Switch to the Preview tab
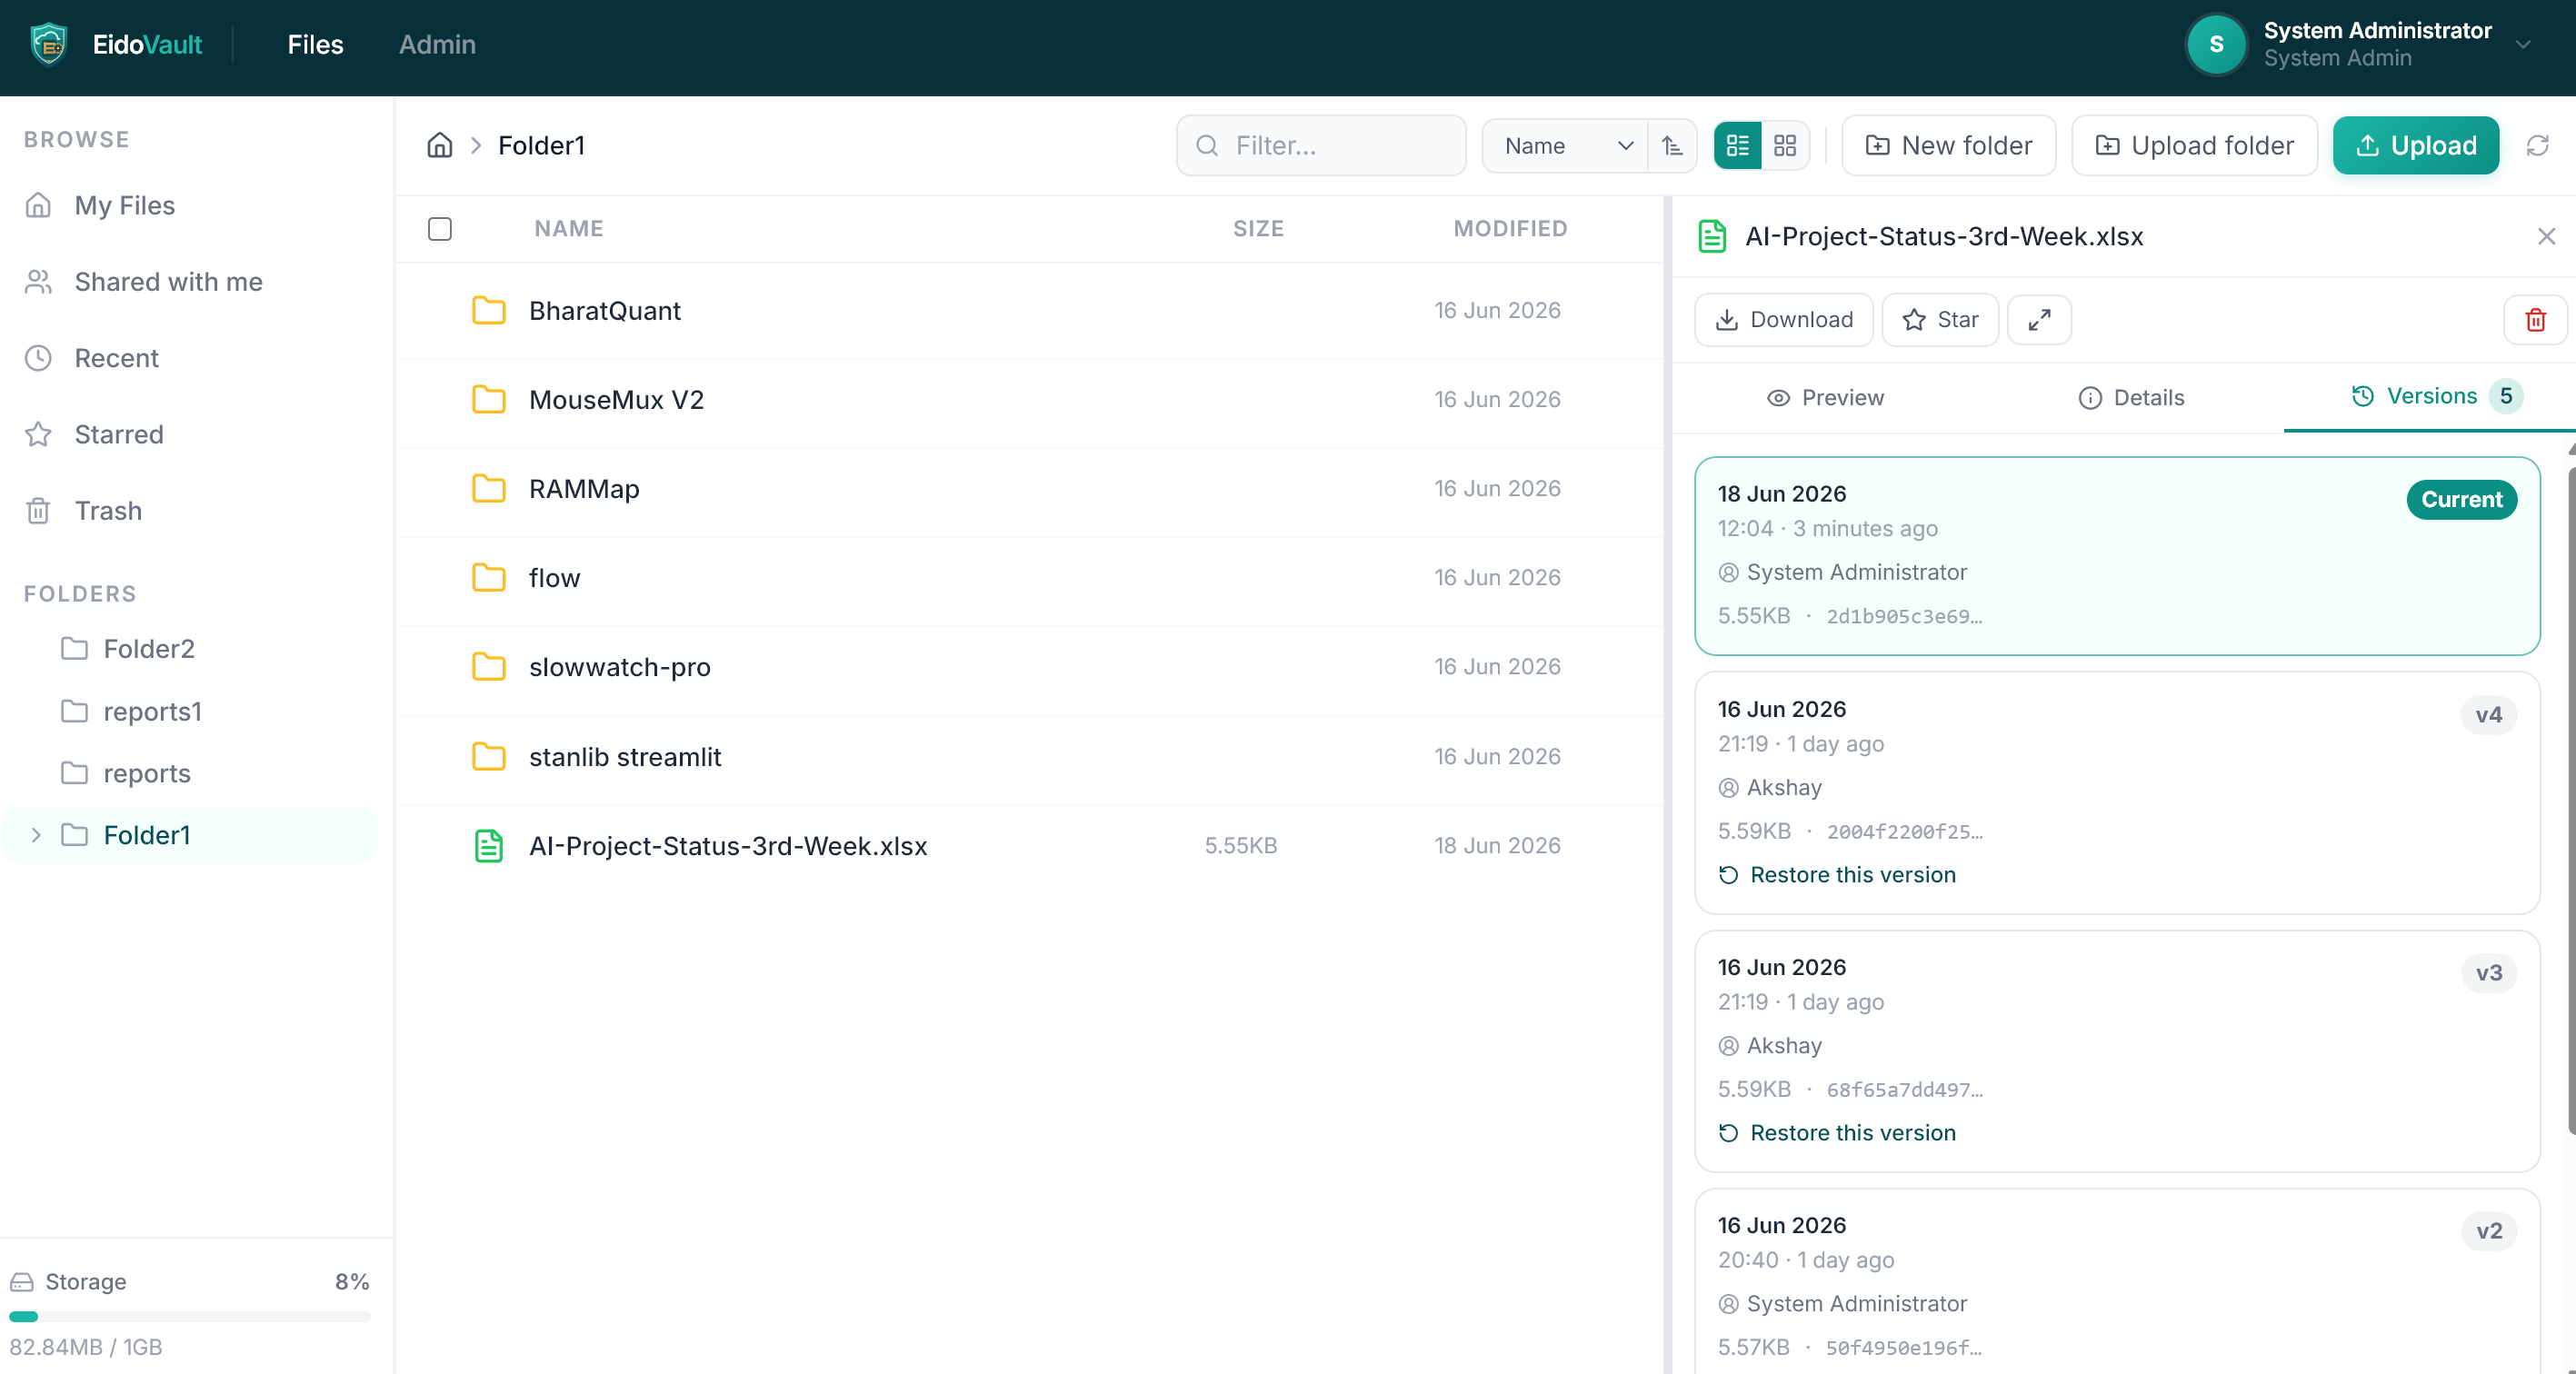The width and height of the screenshot is (2576, 1374). tap(1824, 397)
